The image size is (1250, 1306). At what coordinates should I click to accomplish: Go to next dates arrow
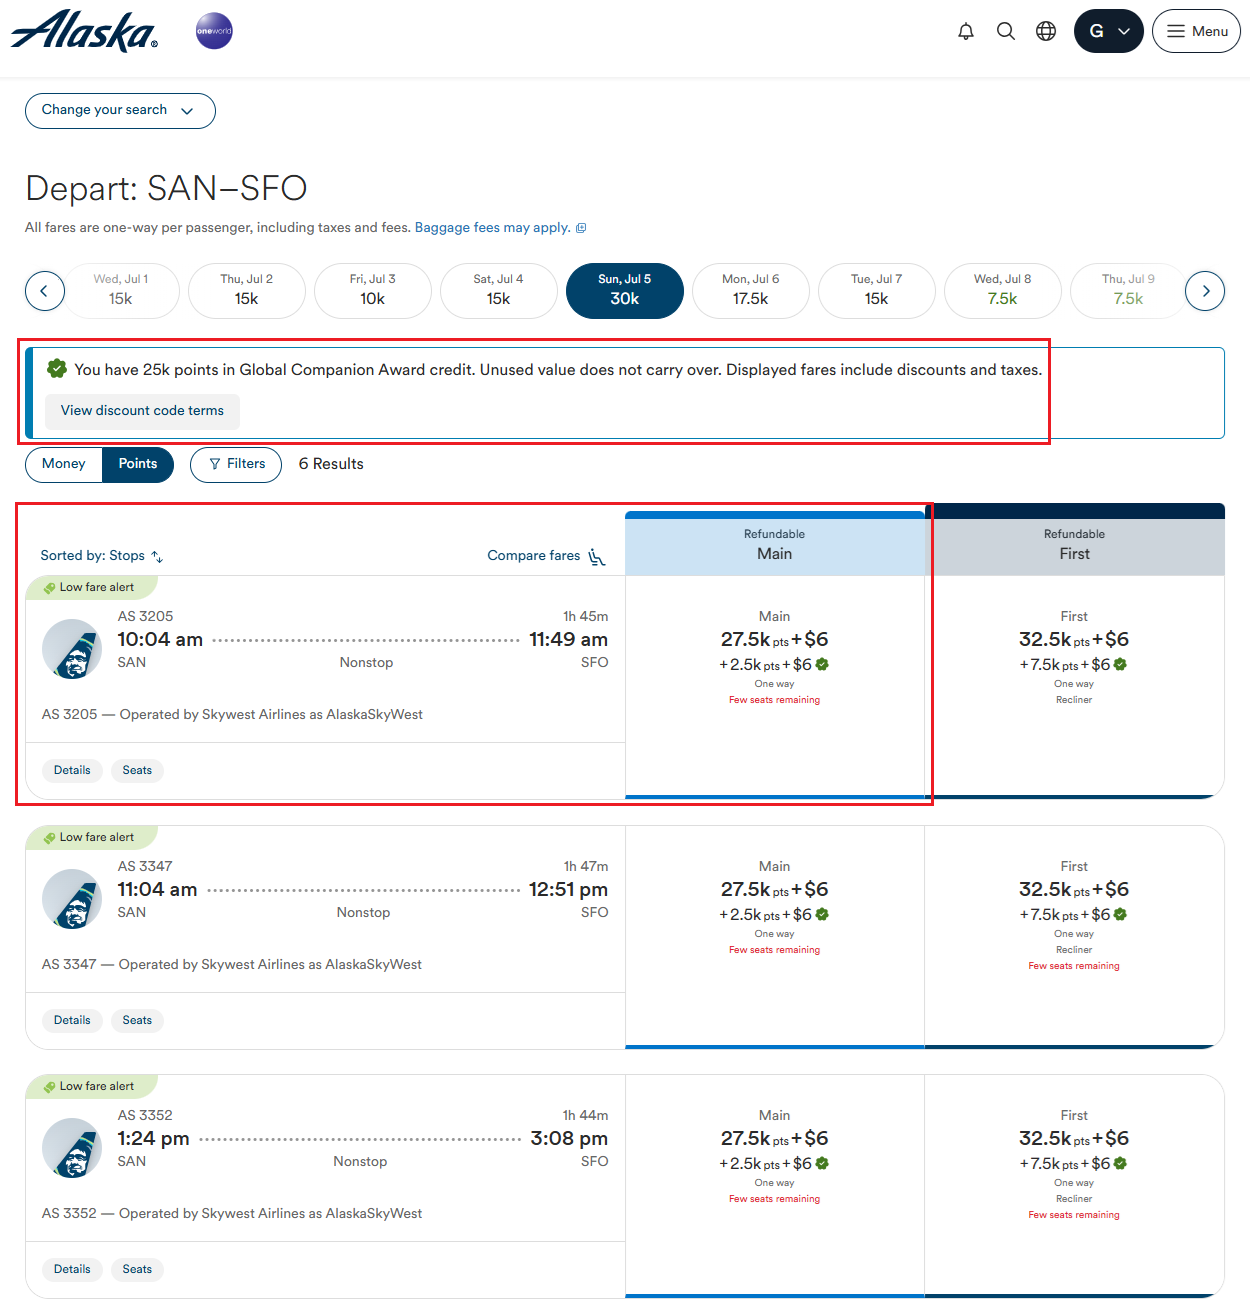pos(1205,291)
